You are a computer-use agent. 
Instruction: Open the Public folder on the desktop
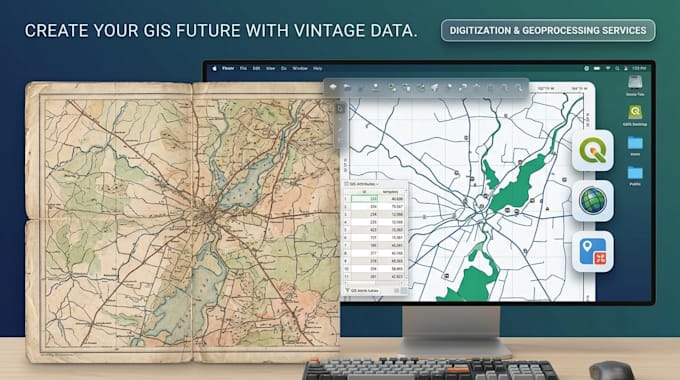pos(635,176)
